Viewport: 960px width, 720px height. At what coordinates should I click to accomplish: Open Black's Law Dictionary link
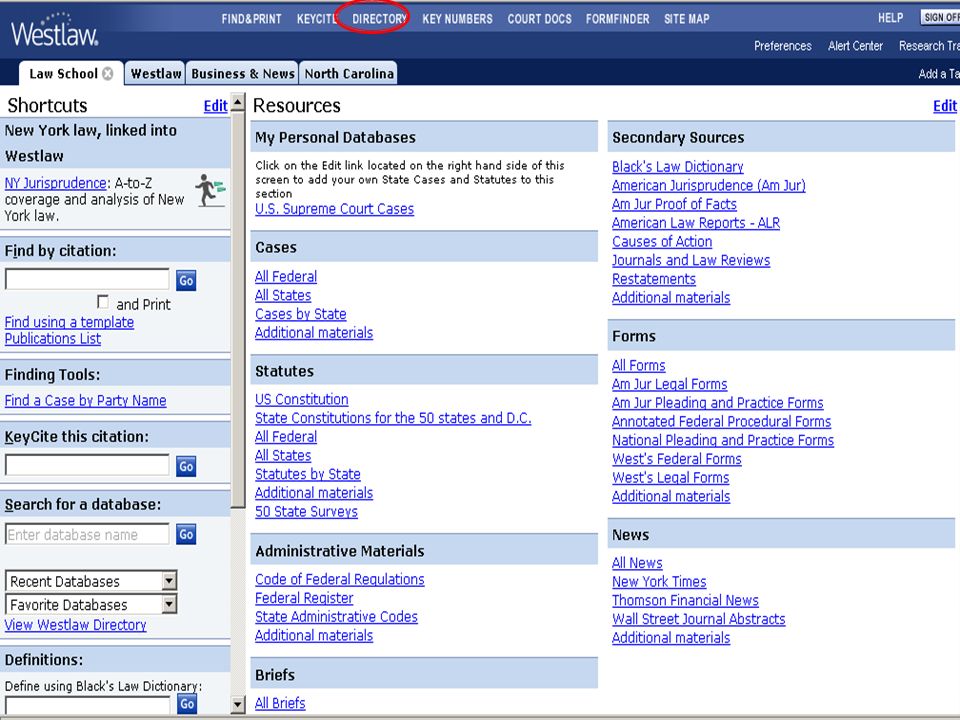[678, 167]
